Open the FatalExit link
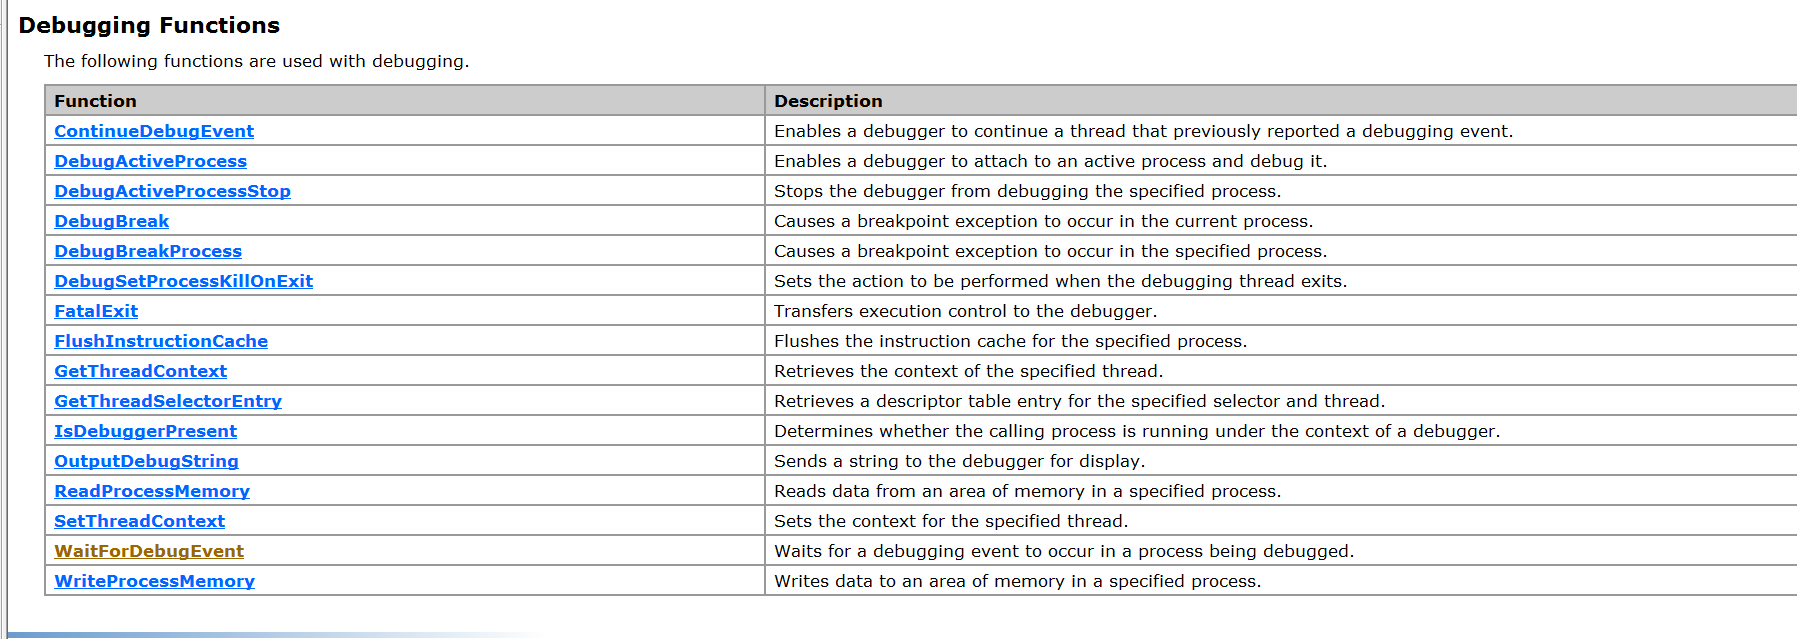The image size is (1797, 639). [x=96, y=311]
